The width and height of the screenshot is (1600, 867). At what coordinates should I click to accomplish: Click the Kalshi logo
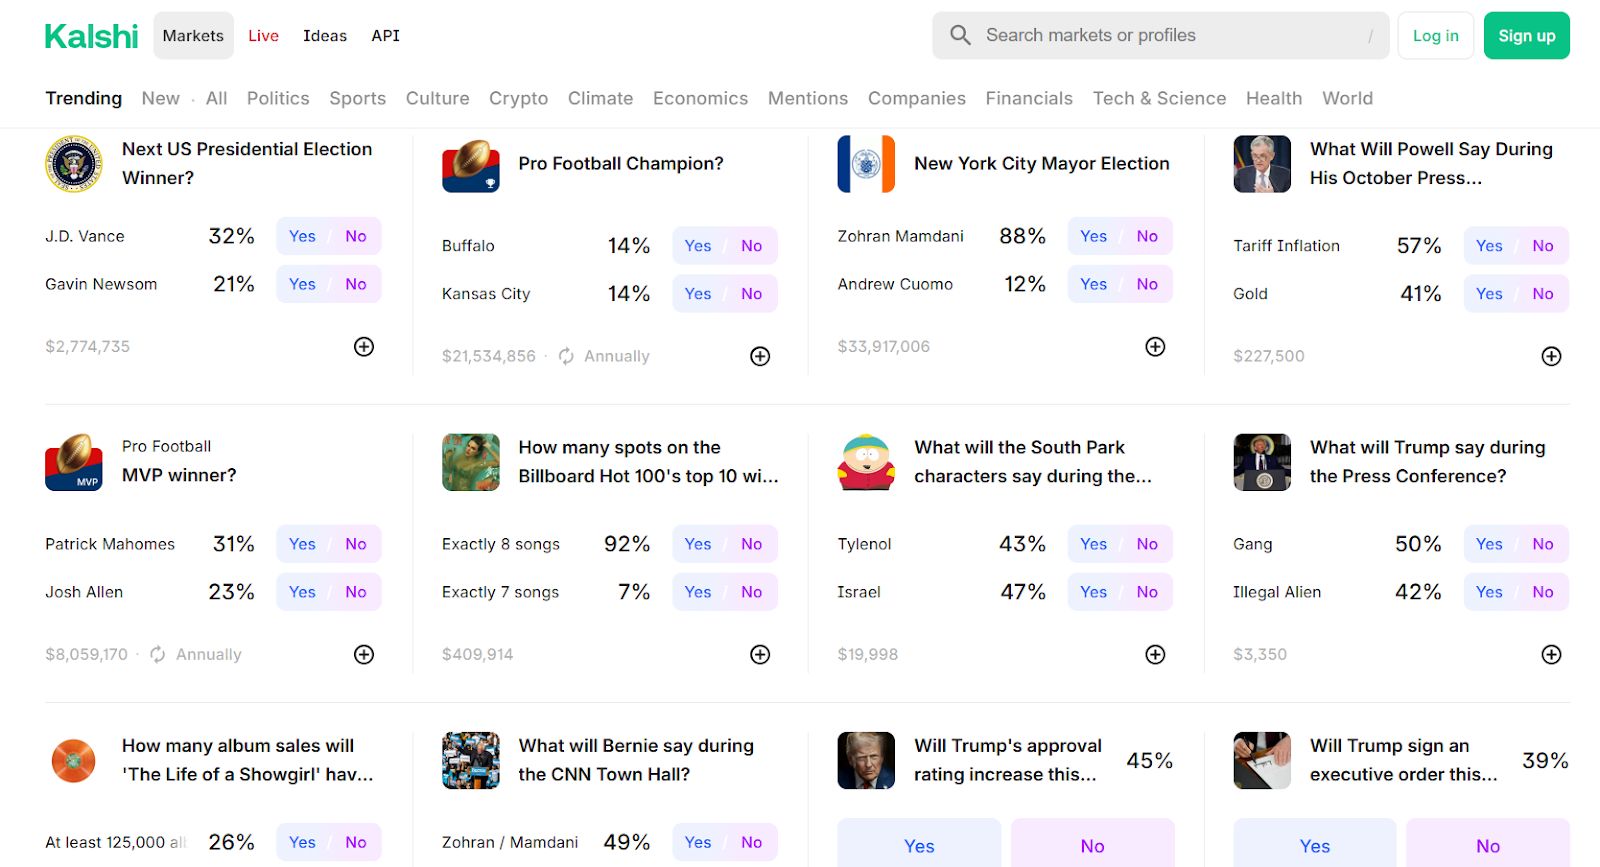click(x=91, y=36)
